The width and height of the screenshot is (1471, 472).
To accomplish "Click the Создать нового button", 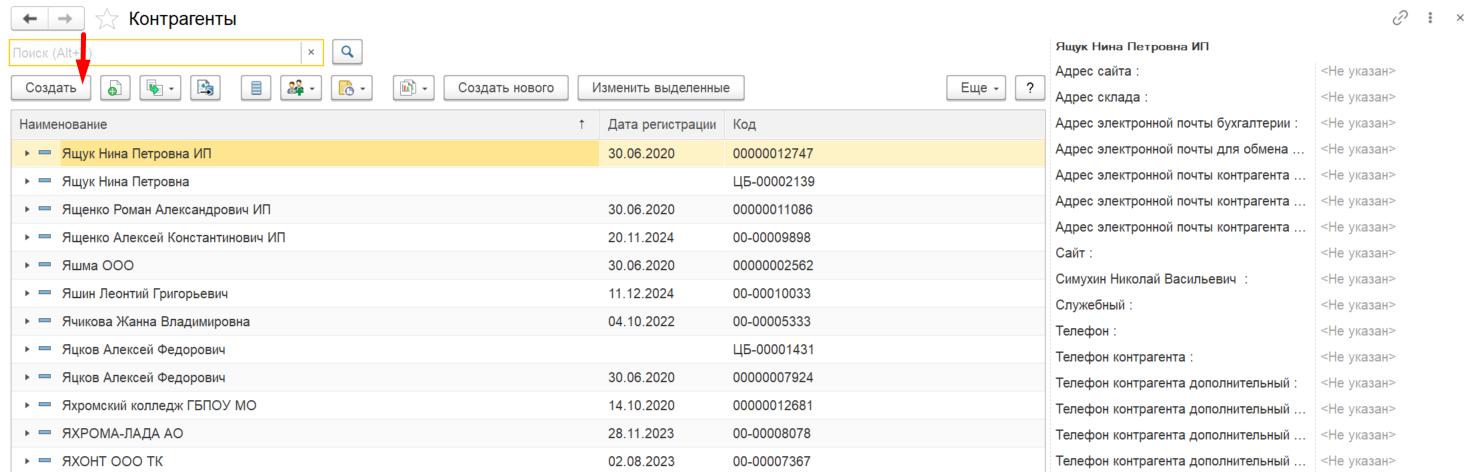I will [x=506, y=88].
